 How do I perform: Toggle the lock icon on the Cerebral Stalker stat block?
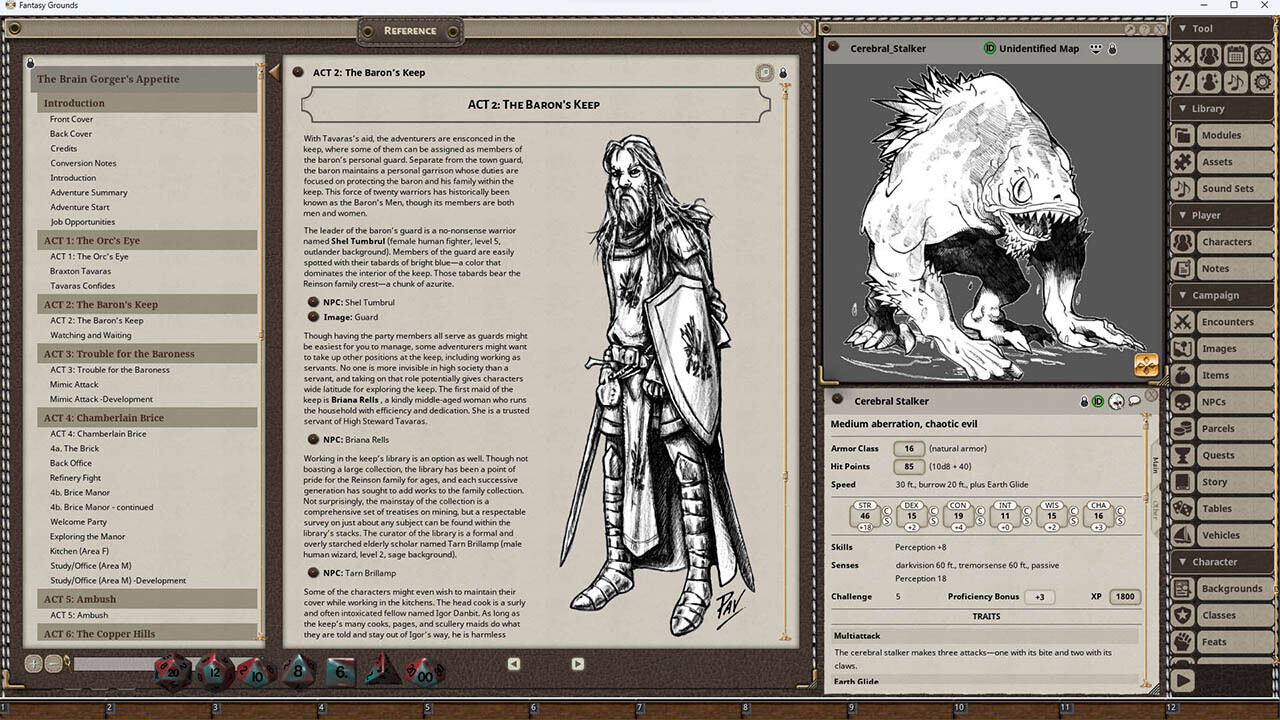(1084, 400)
